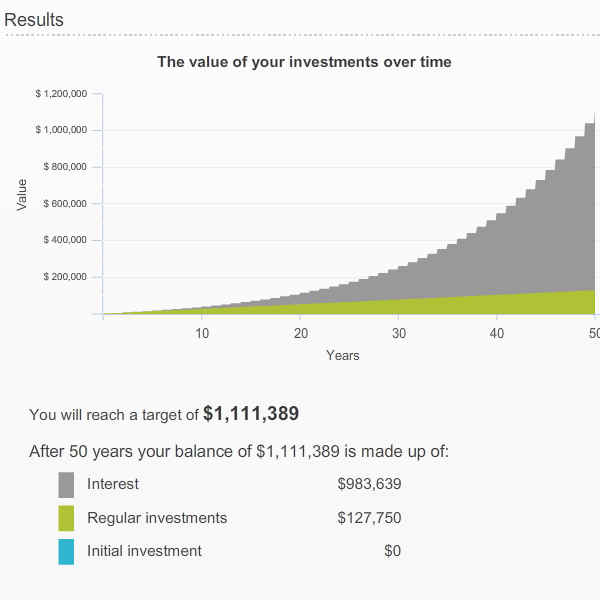Screen dimensions: 600x600
Task: Click the $ 400,000 value axis label
Action: click(65, 240)
